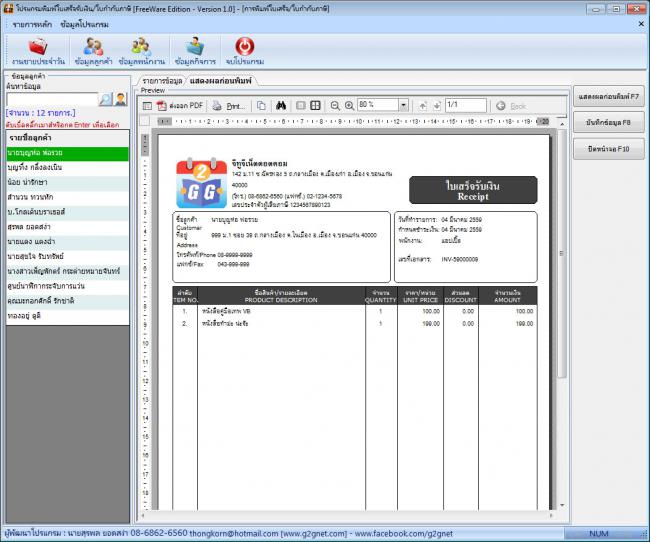Open the ข้อมูลโปรแกรม menu
The width and height of the screenshot is (650, 542).
pos(84,21)
